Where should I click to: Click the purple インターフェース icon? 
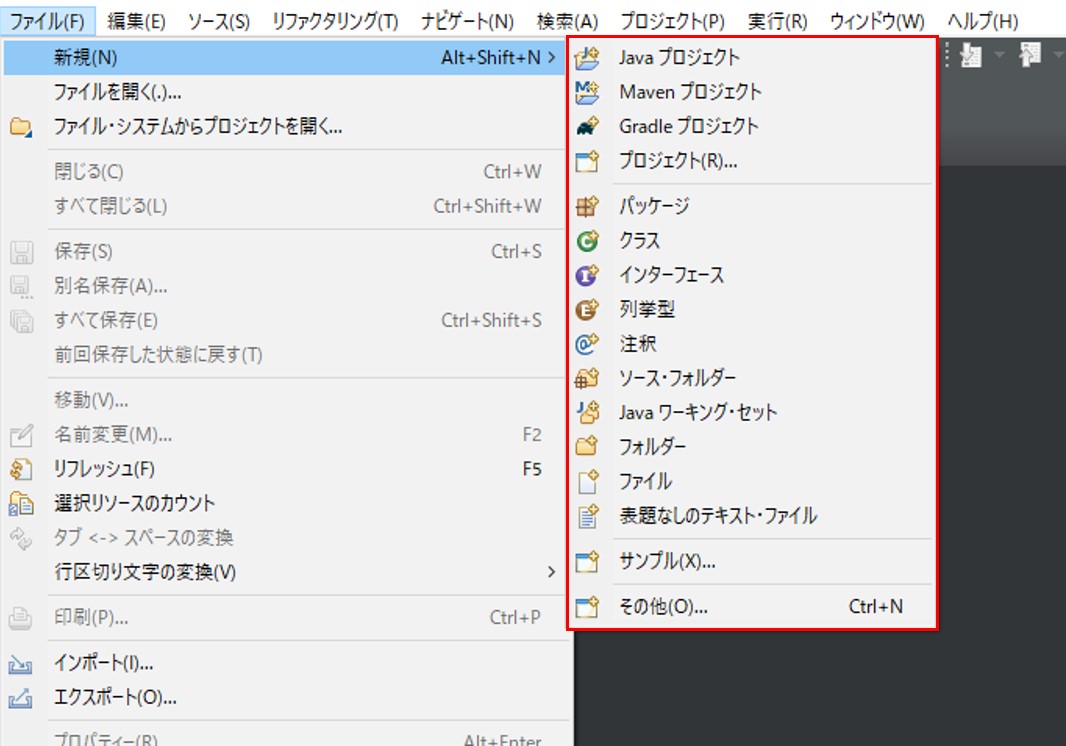pyautogui.click(x=587, y=275)
